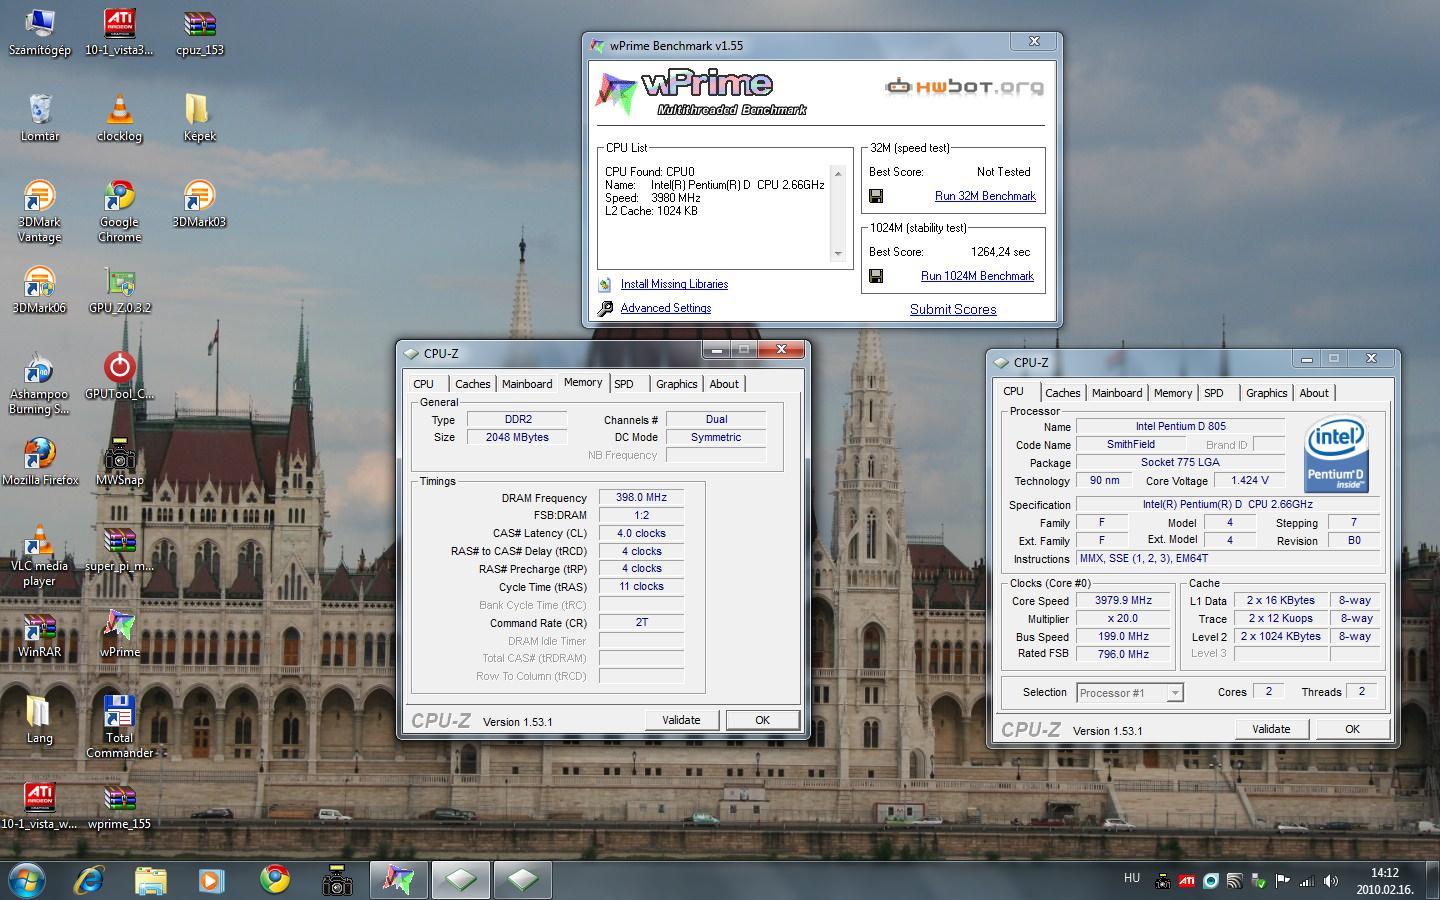Open Advanced Settings link in wPrime

tap(666, 308)
